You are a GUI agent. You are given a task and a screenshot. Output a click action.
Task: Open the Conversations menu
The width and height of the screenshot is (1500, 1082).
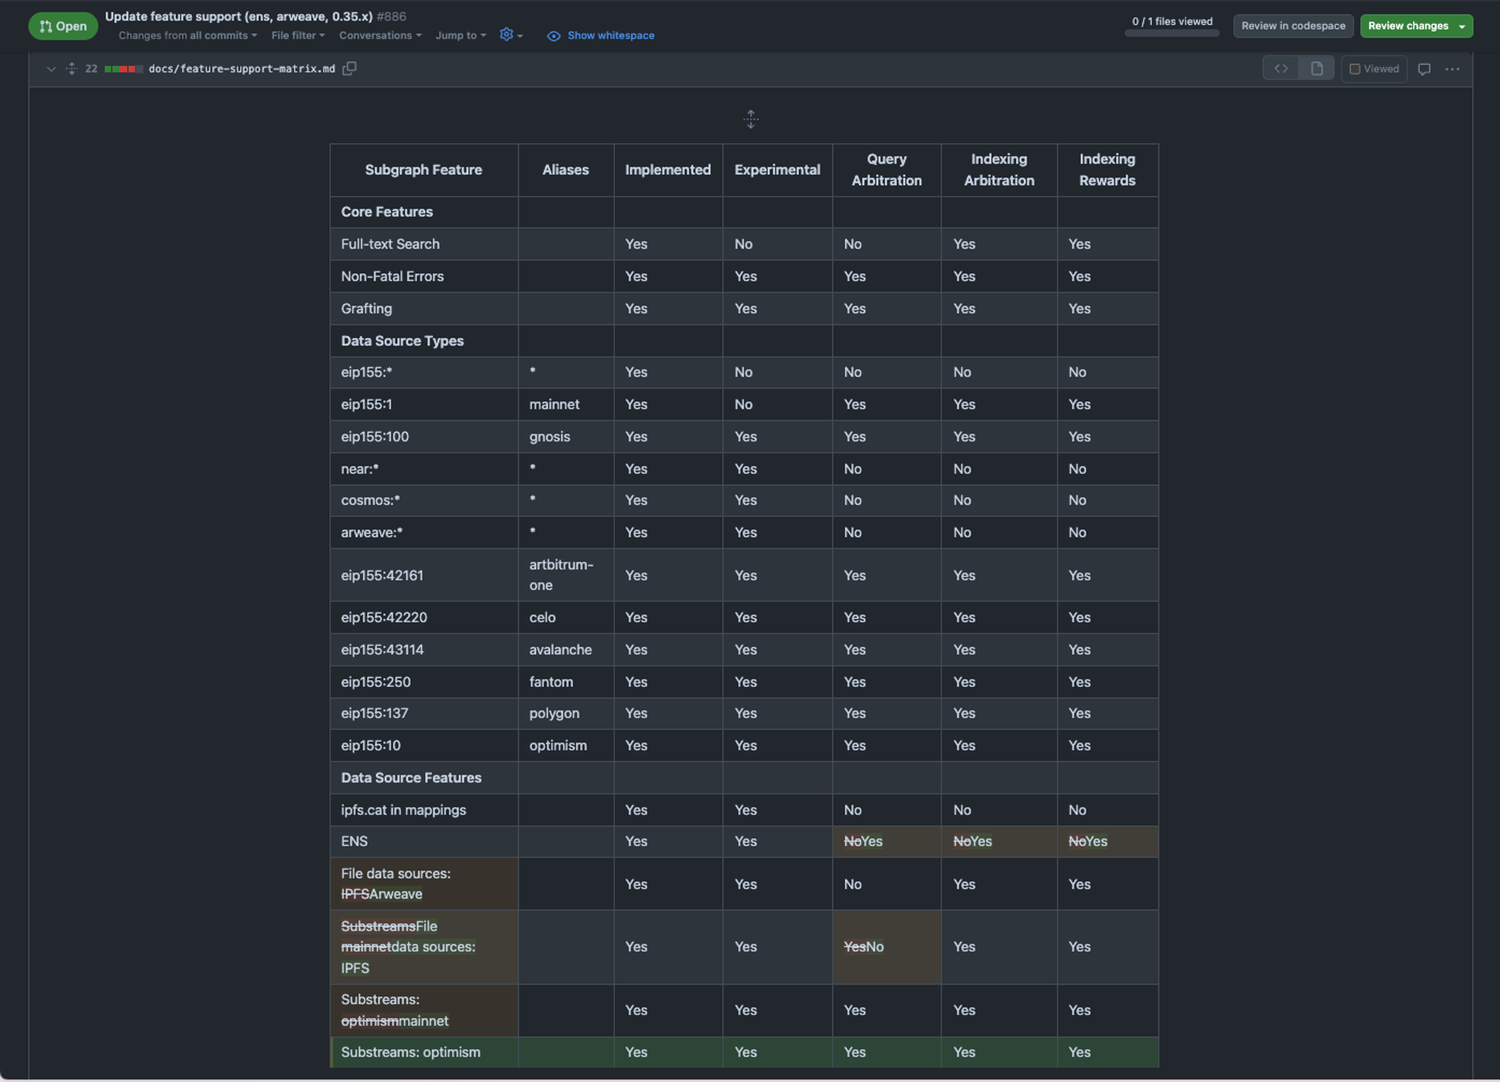pos(379,35)
